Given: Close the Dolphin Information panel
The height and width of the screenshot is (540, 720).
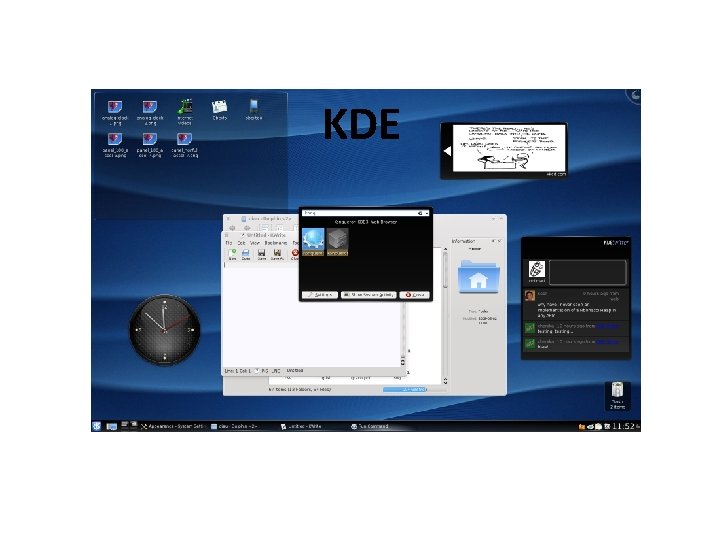Looking at the screenshot, I should pyautogui.click(x=500, y=241).
